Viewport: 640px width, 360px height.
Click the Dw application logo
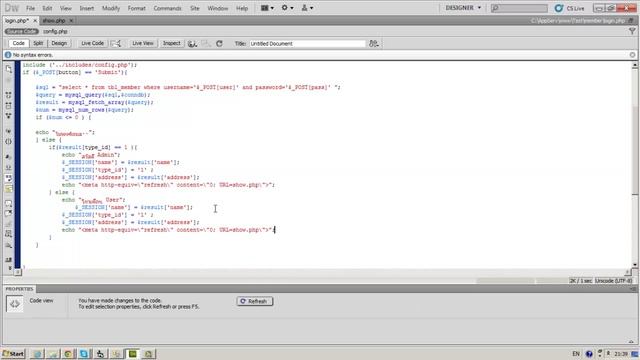click(x=12, y=8)
